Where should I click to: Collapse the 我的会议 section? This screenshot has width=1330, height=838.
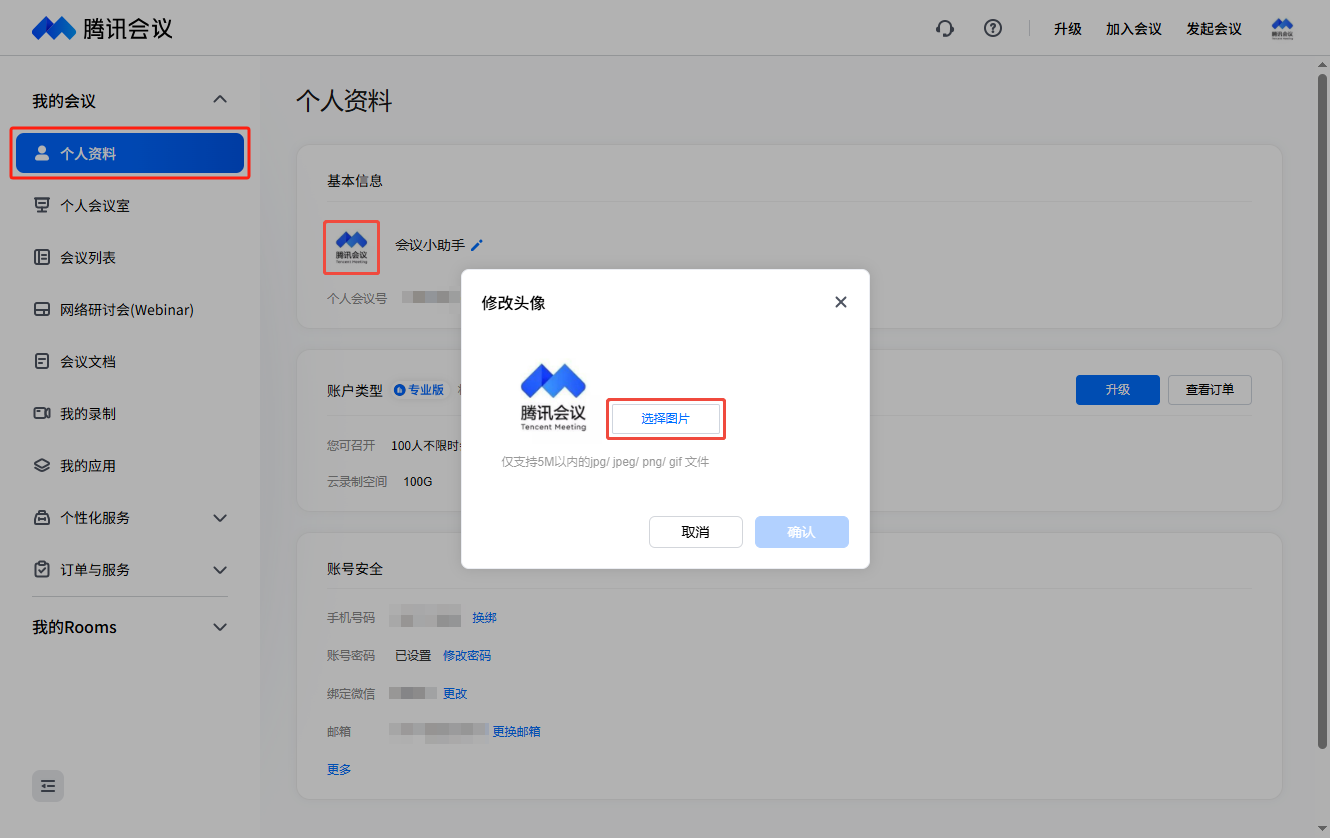coord(221,100)
